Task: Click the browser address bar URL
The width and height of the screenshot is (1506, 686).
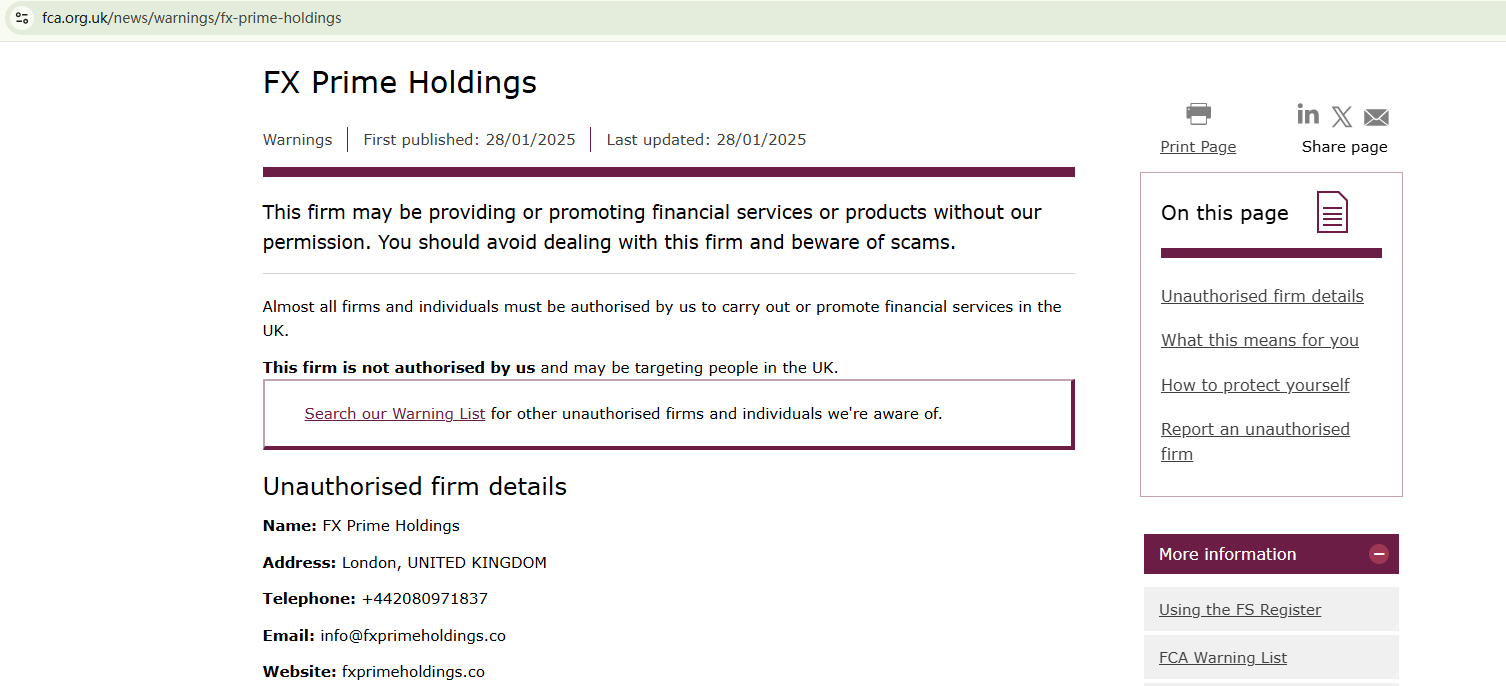Action: (192, 18)
